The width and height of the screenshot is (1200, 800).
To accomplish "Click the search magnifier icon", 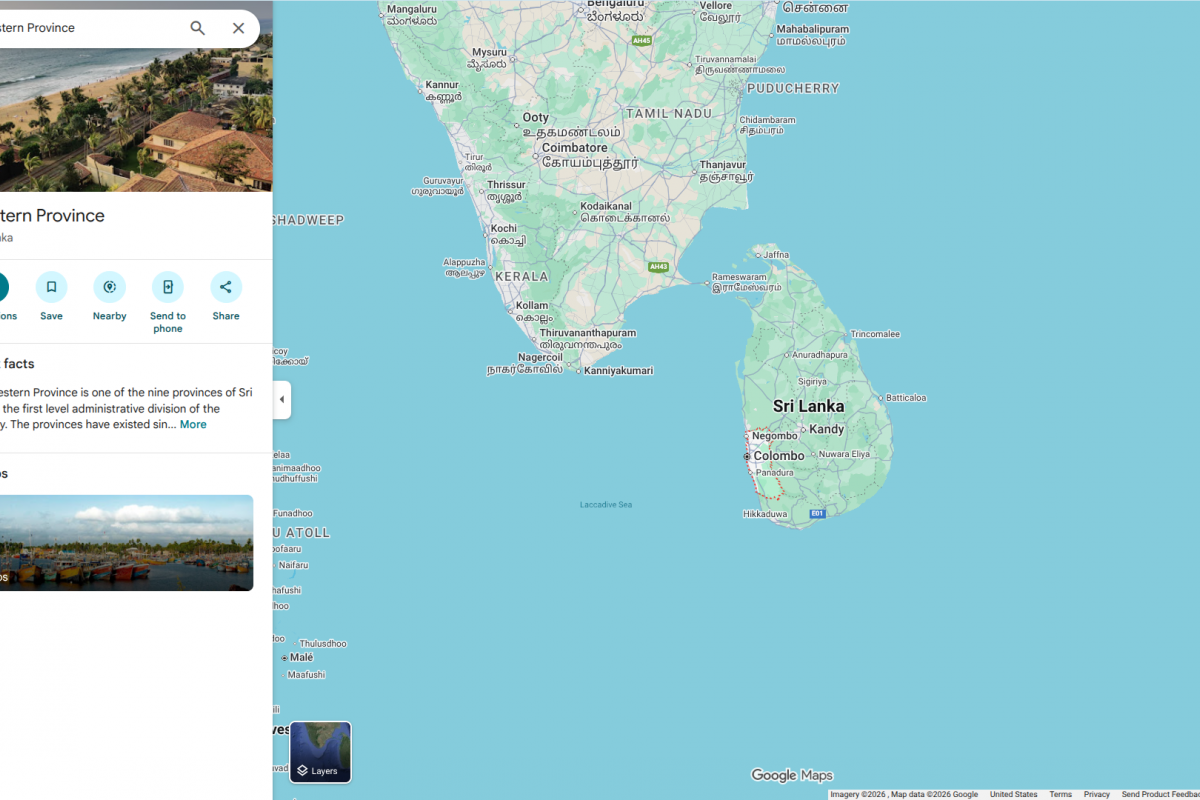I will (x=198, y=28).
